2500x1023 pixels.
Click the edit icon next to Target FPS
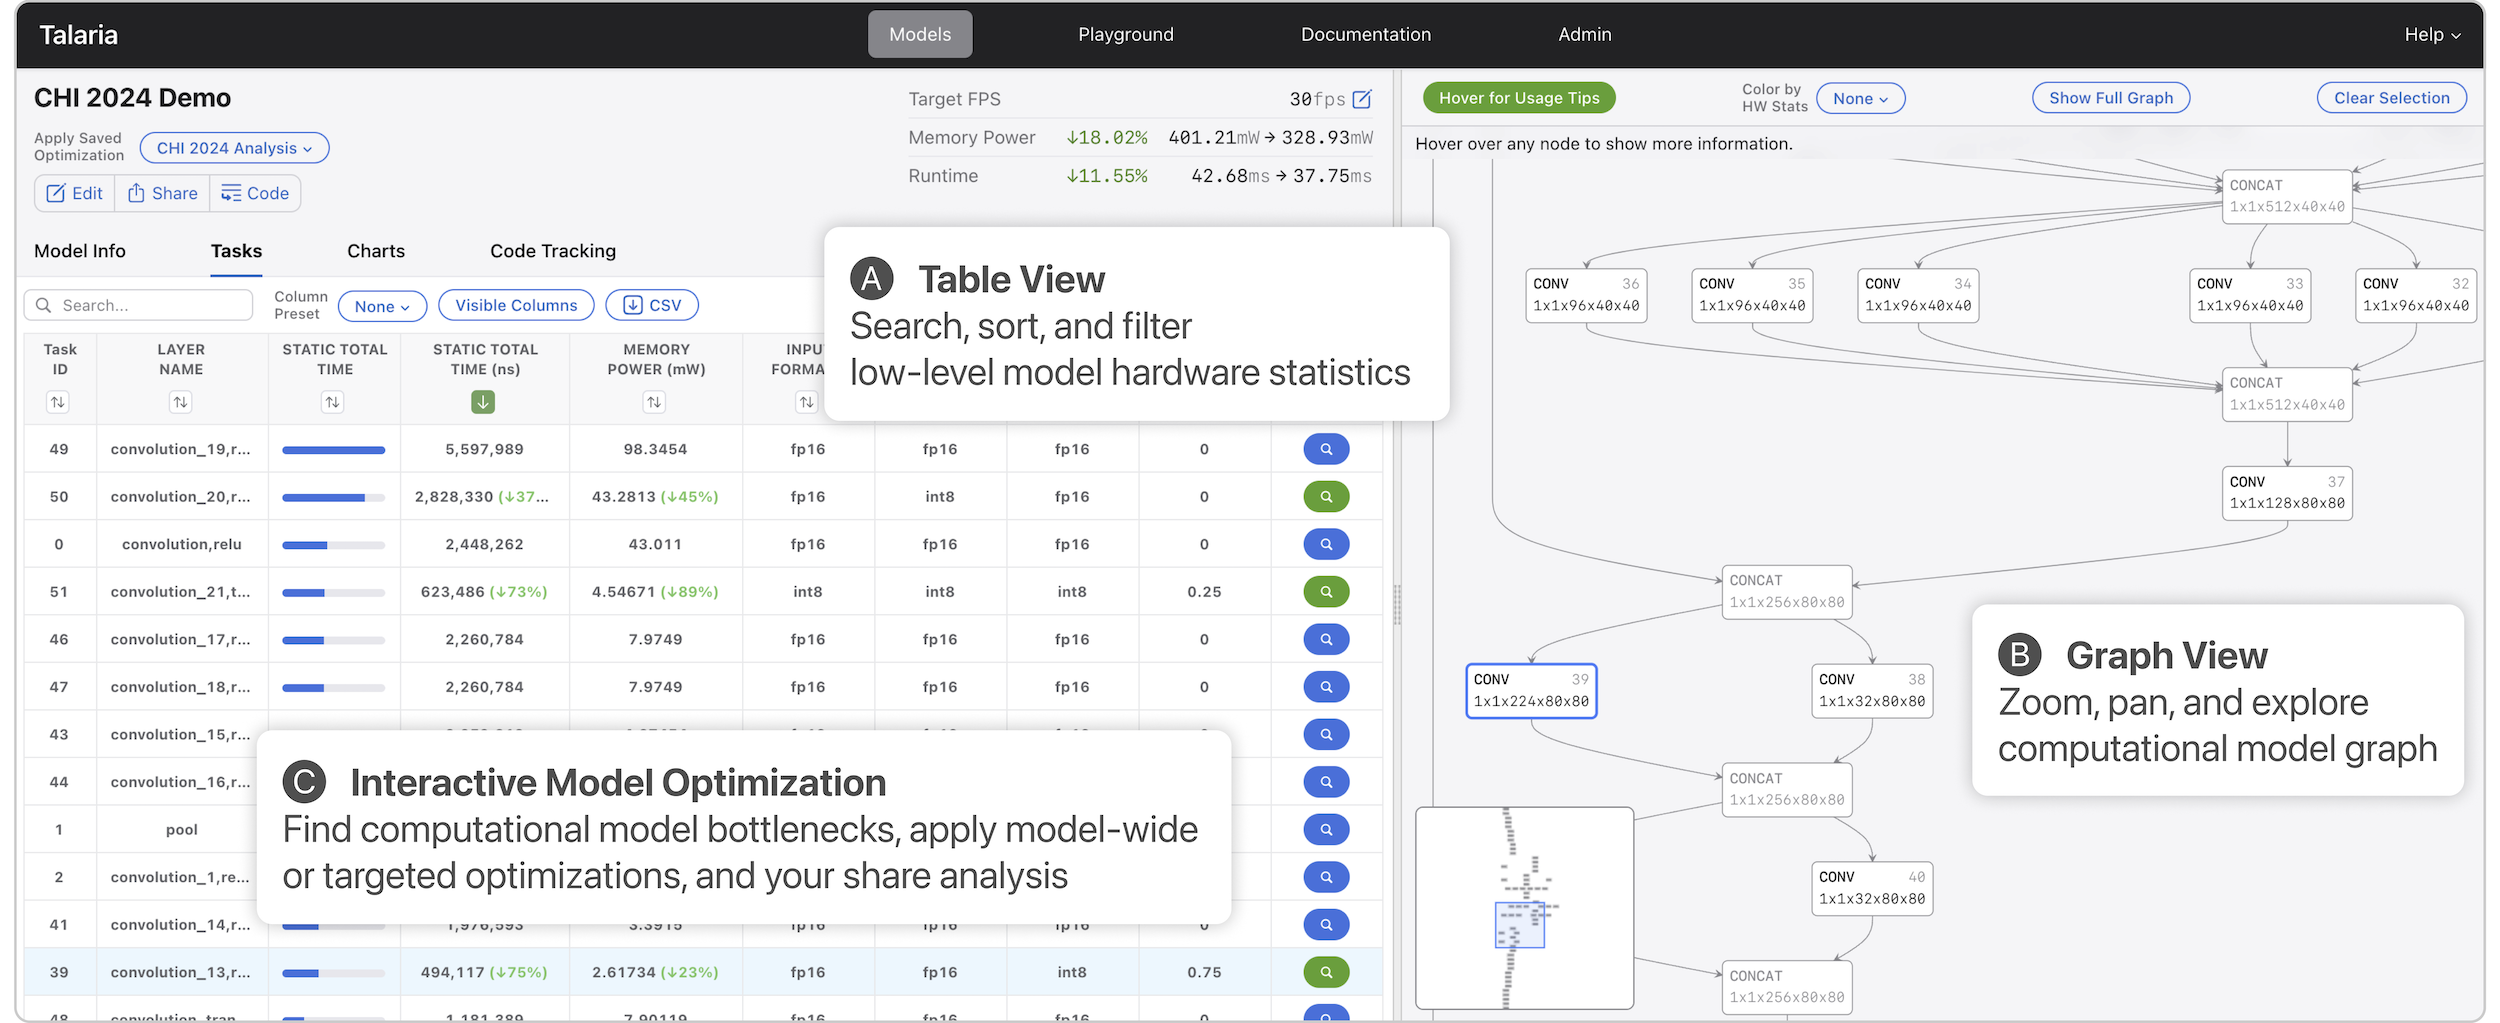click(1361, 99)
